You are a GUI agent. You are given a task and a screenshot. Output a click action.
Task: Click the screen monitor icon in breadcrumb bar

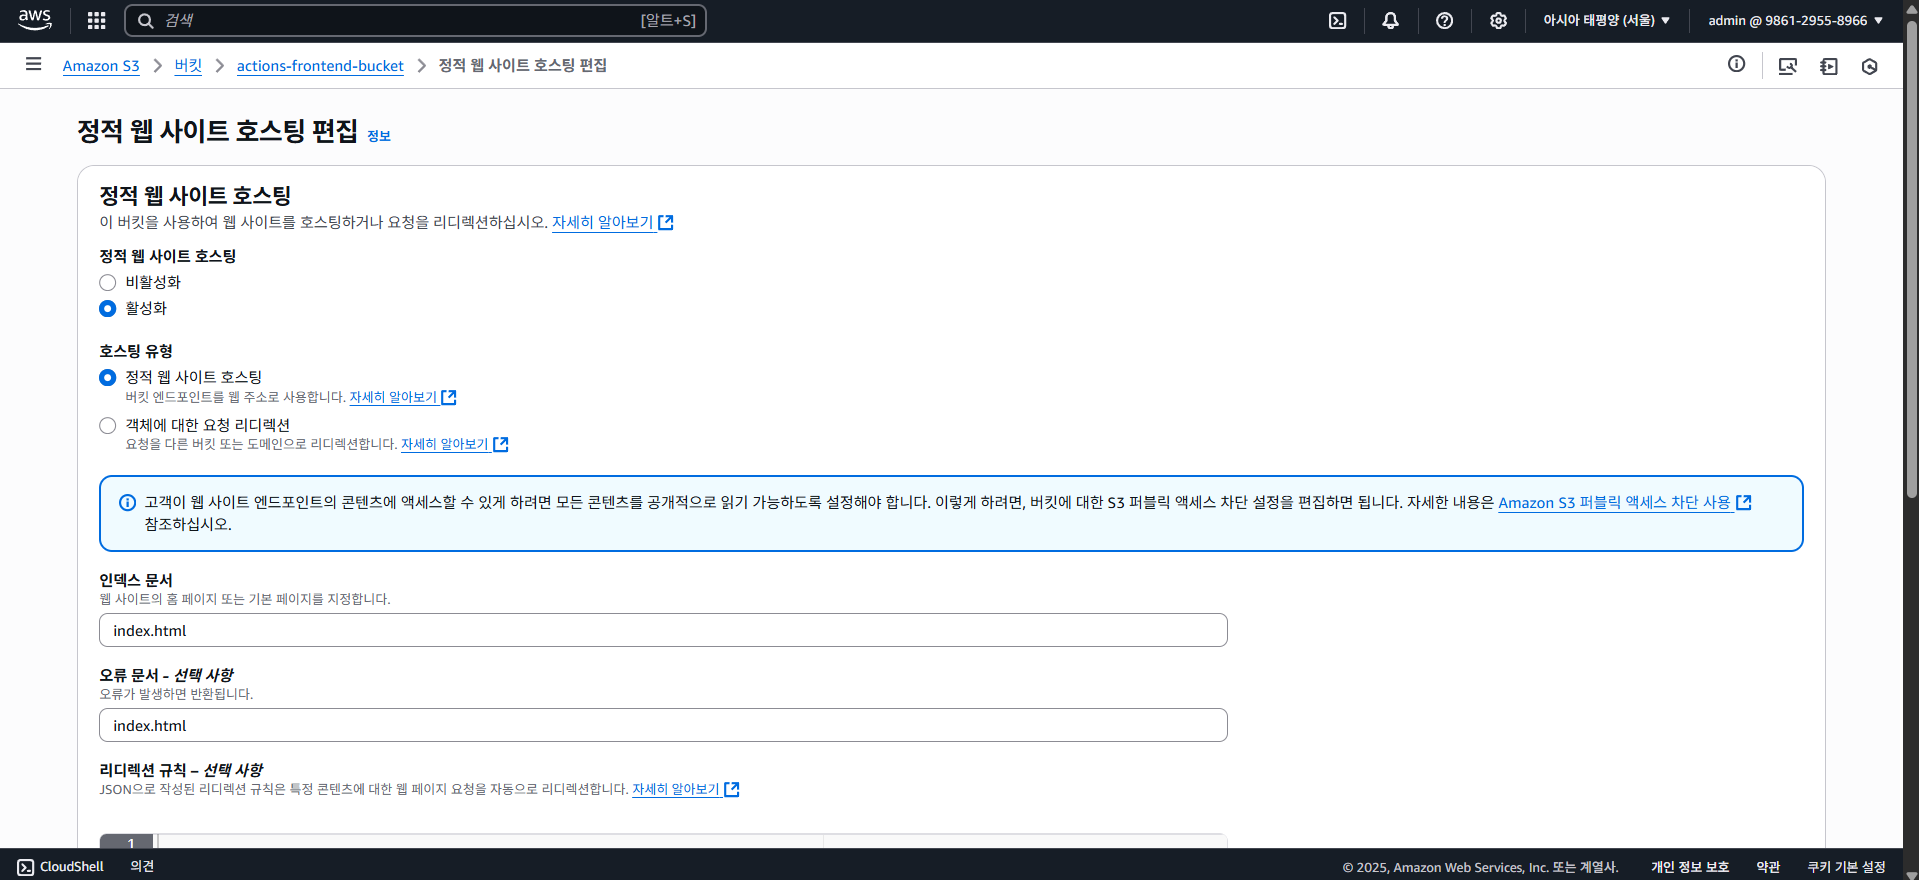(x=1788, y=66)
